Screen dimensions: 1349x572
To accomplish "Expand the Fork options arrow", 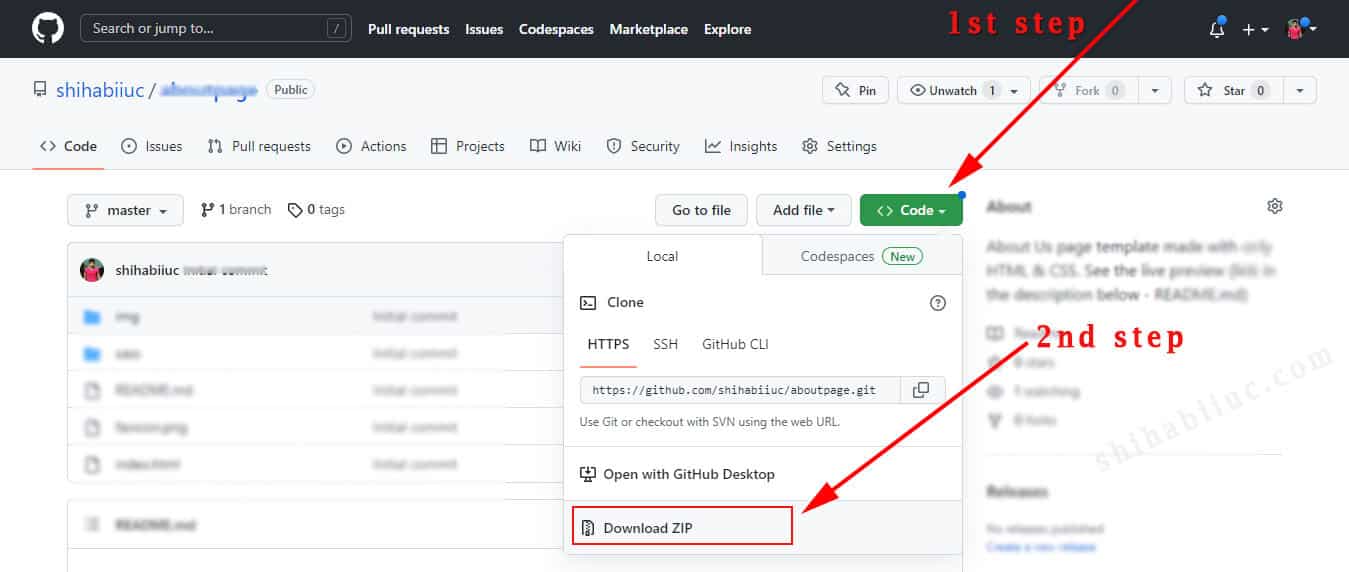I will [x=1155, y=90].
